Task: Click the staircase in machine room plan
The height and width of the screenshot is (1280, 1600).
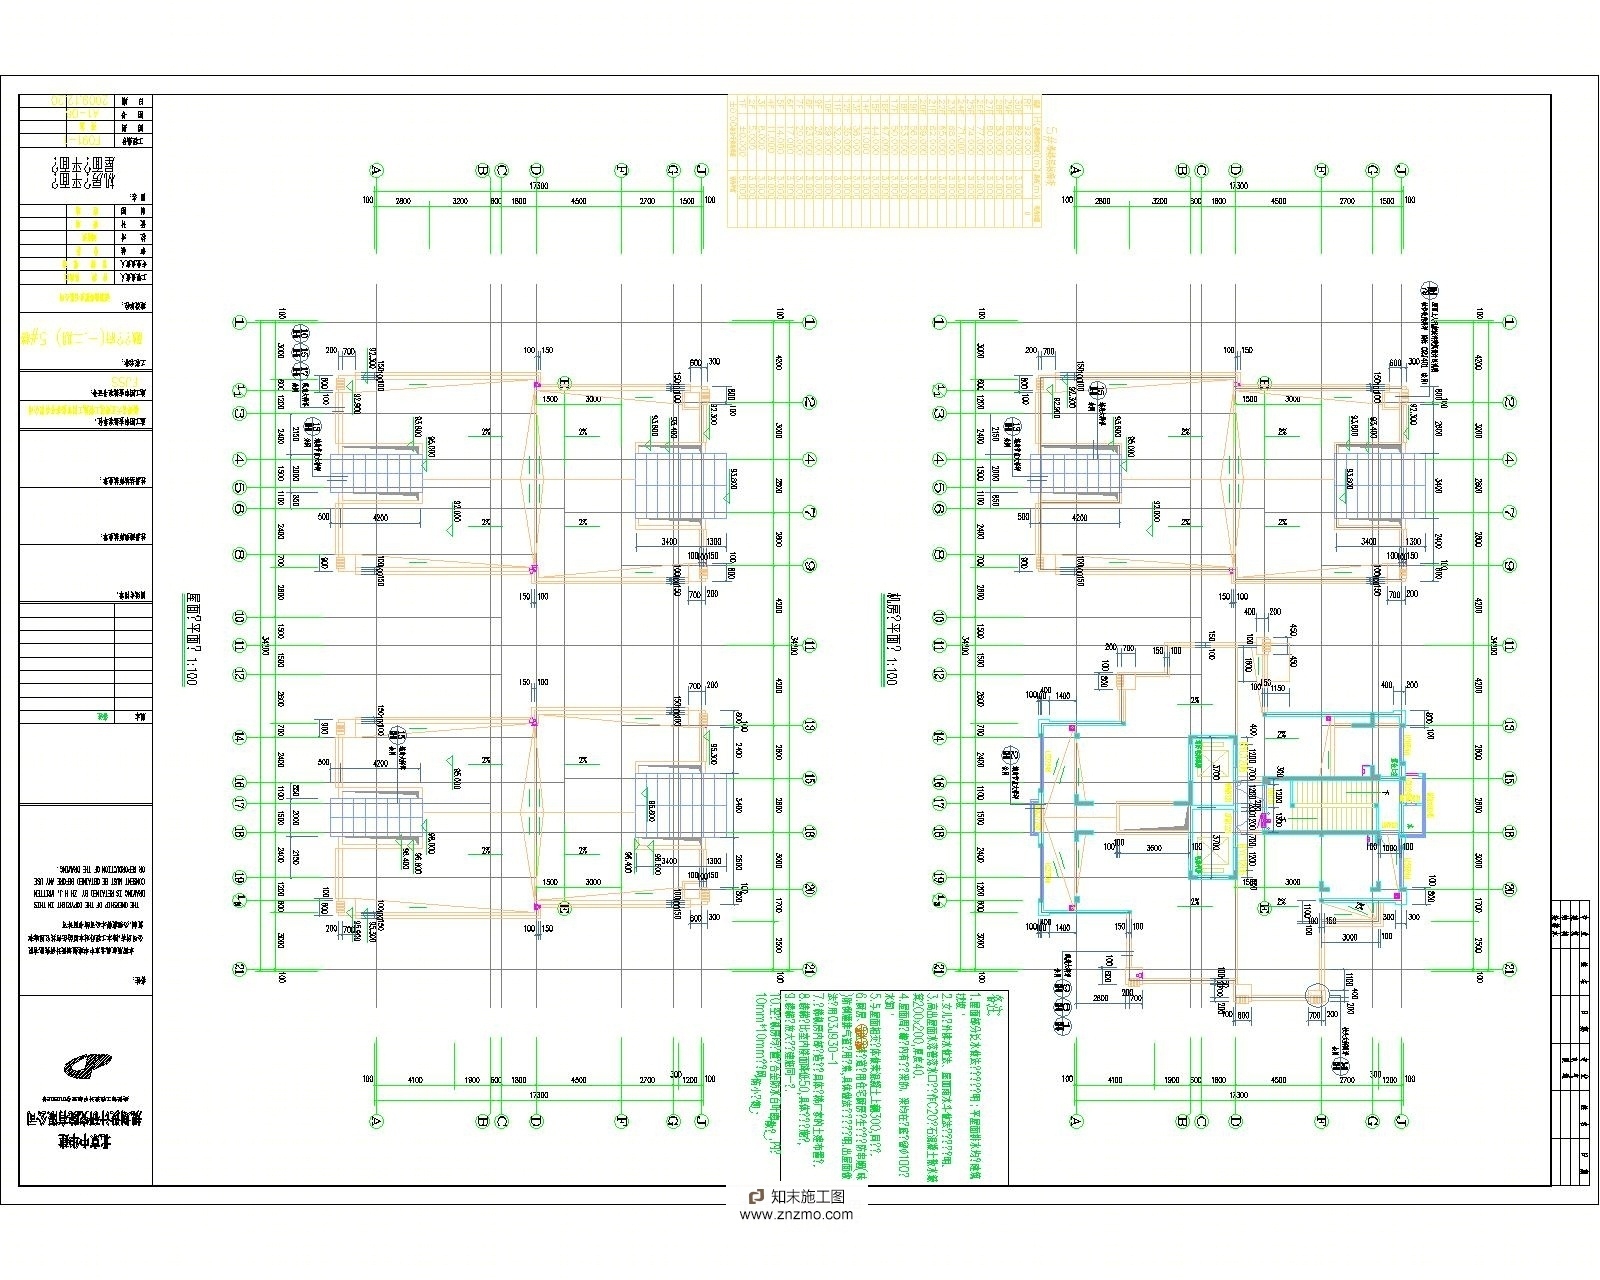Action: [1336, 805]
